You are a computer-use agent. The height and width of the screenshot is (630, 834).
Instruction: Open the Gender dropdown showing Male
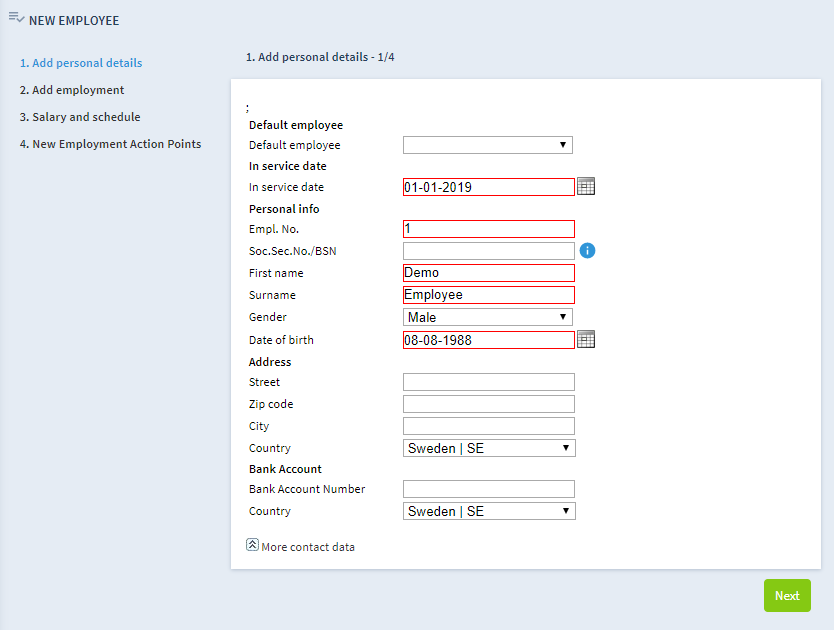pyautogui.click(x=488, y=317)
